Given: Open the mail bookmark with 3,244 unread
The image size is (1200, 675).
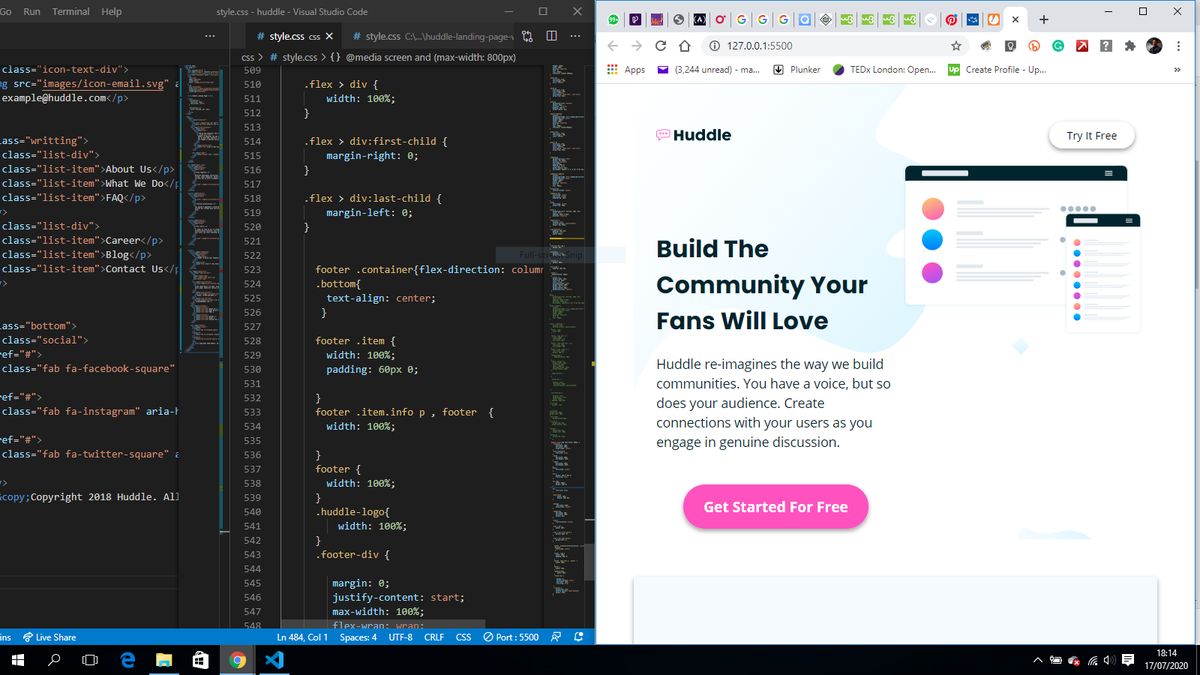Looking at the screenshot, I should pyautogui.click(x=708, y=70).
